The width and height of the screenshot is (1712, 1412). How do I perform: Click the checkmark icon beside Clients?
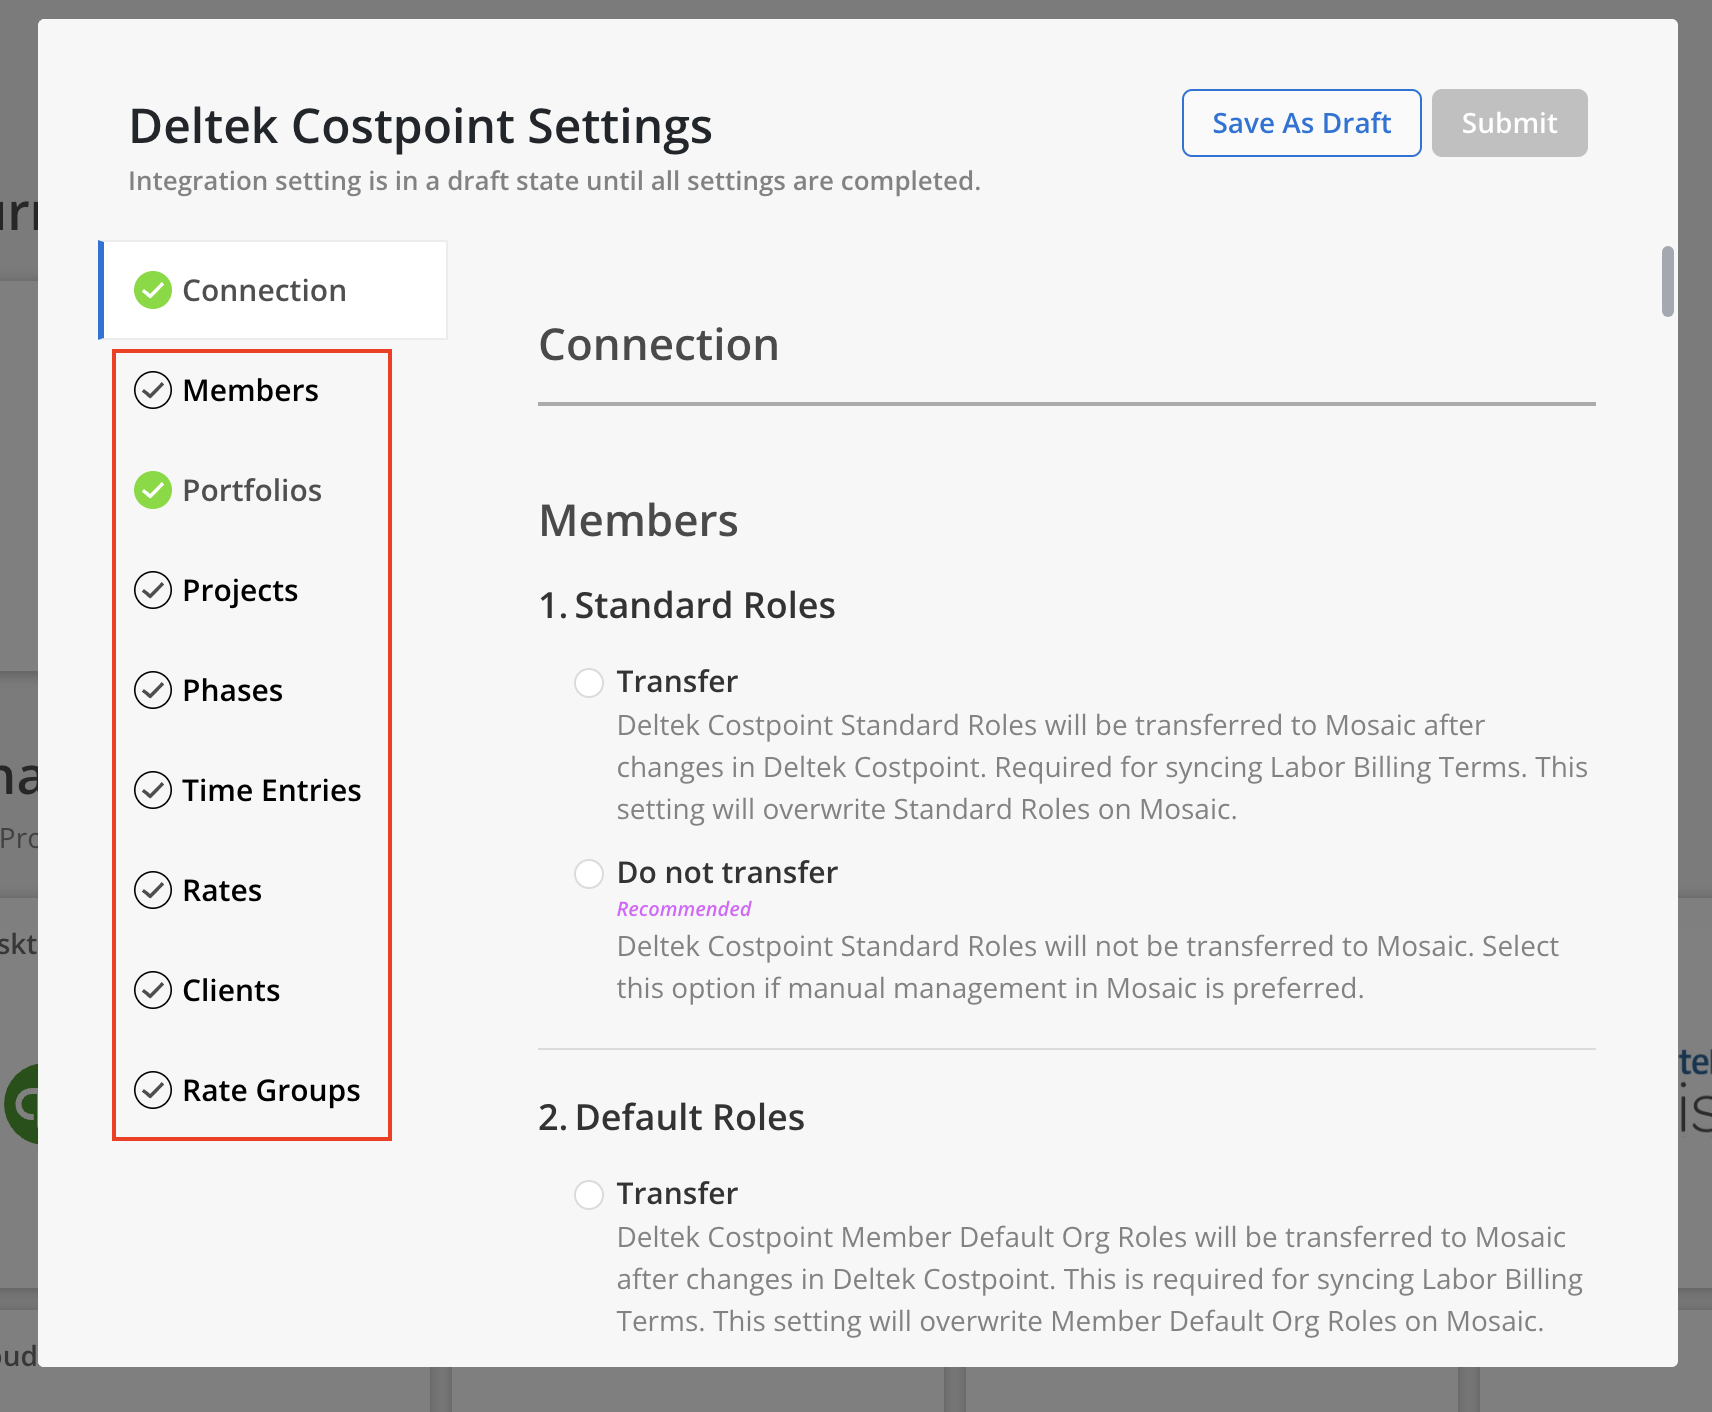[153, 990]
